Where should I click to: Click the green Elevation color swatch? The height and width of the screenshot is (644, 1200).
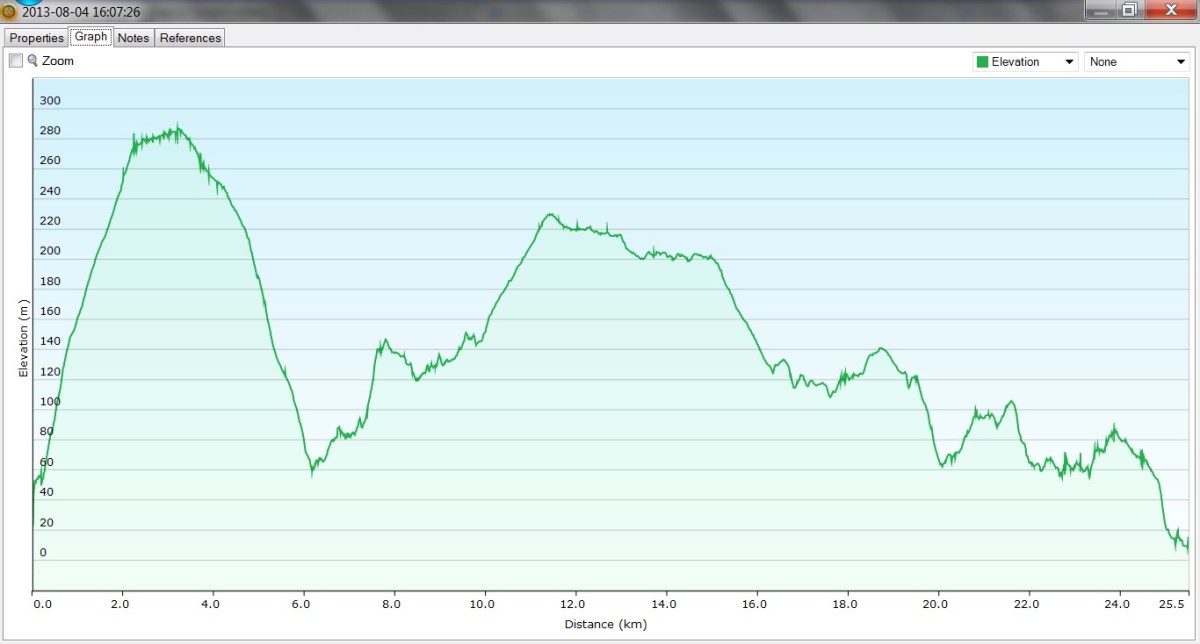click(982, 62)
